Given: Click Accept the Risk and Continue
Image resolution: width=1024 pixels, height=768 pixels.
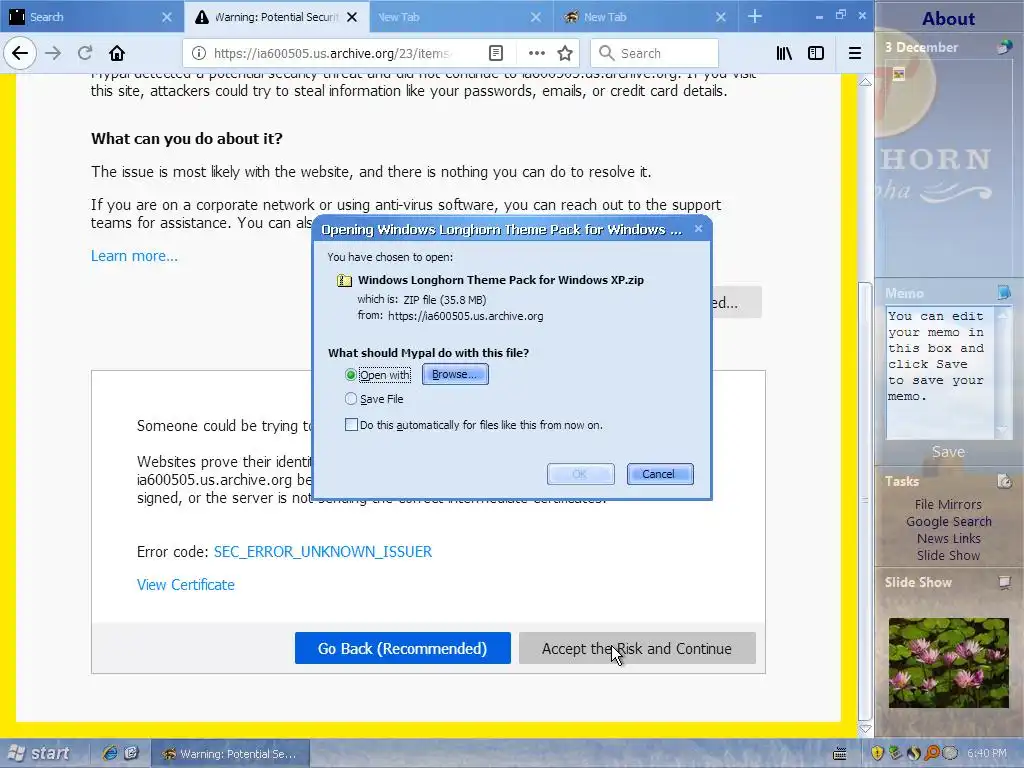Looking at the screenshot, I should click(637, 648).
